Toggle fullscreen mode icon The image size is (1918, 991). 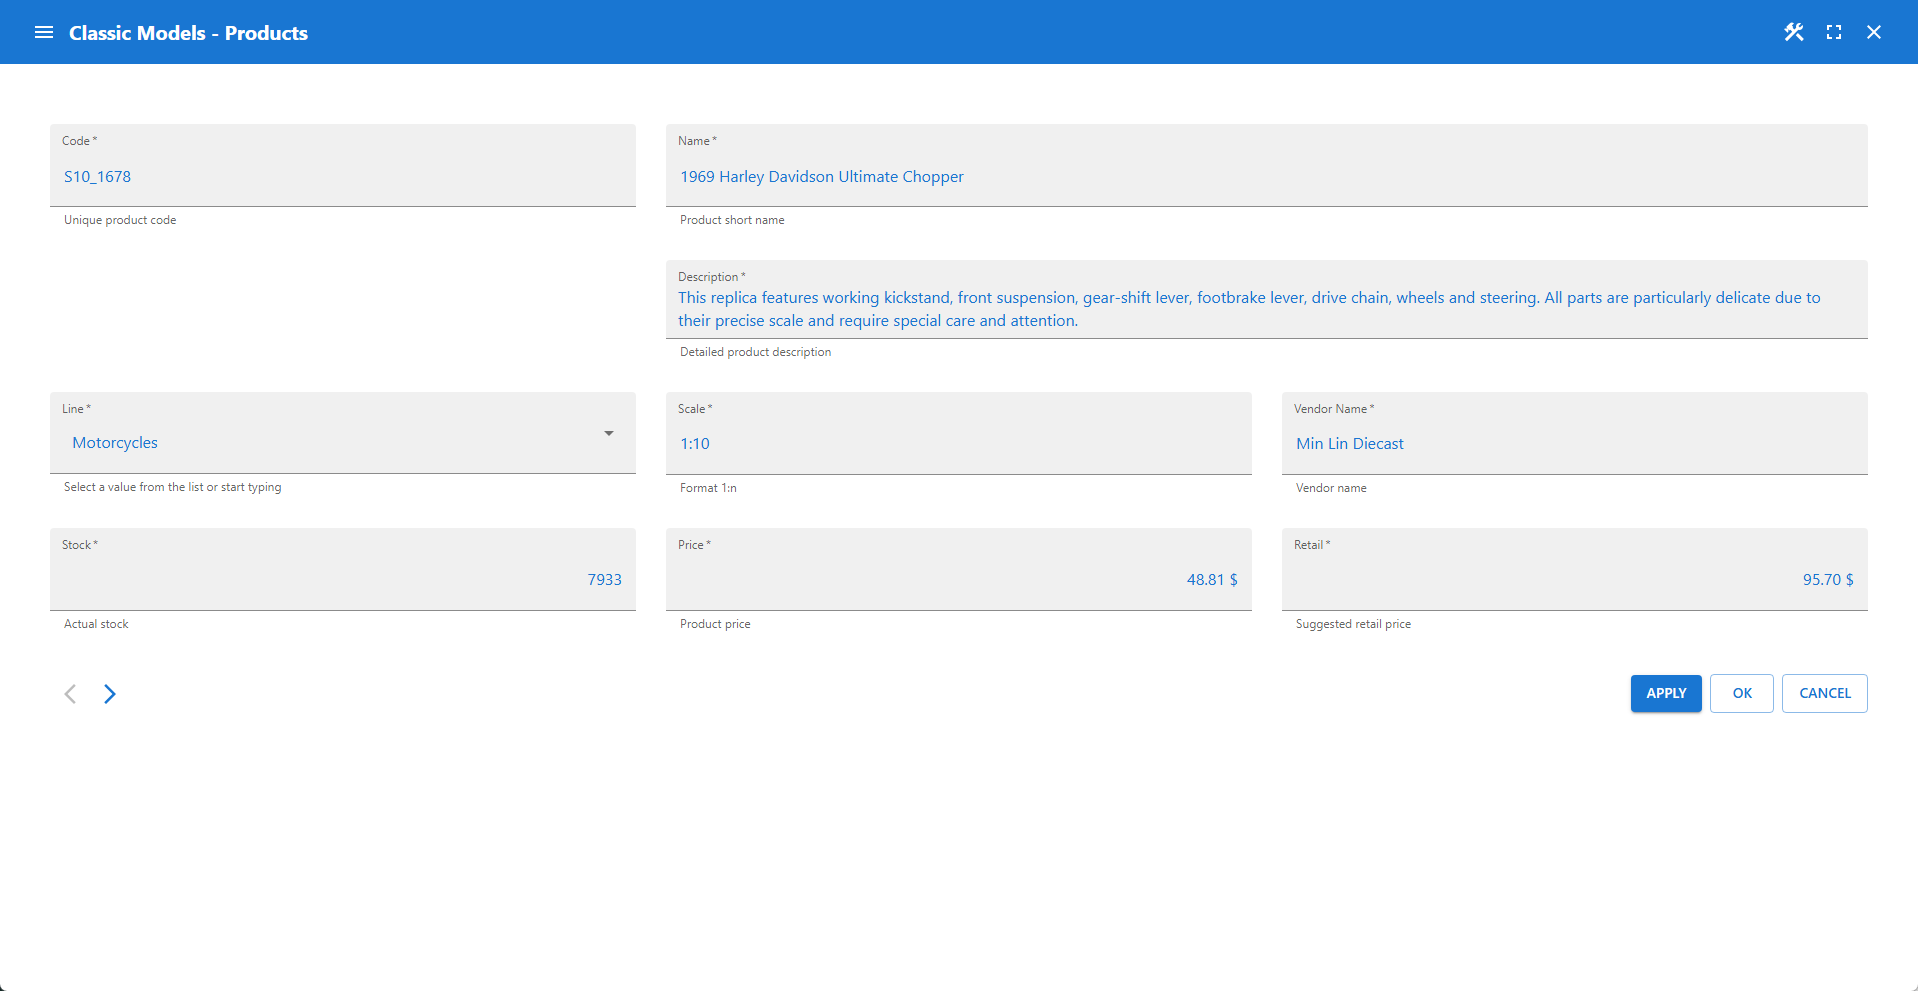[x=1834, y=33]
